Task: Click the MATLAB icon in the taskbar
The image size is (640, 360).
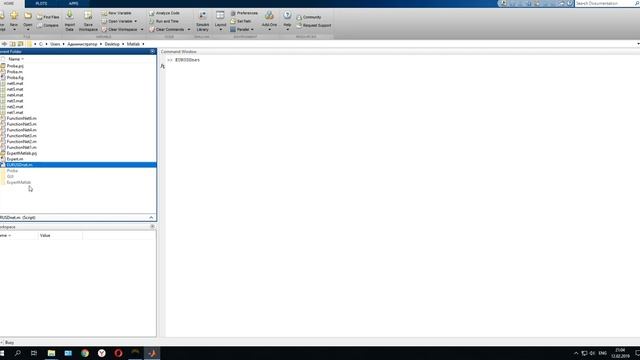Action: (152, 353)
